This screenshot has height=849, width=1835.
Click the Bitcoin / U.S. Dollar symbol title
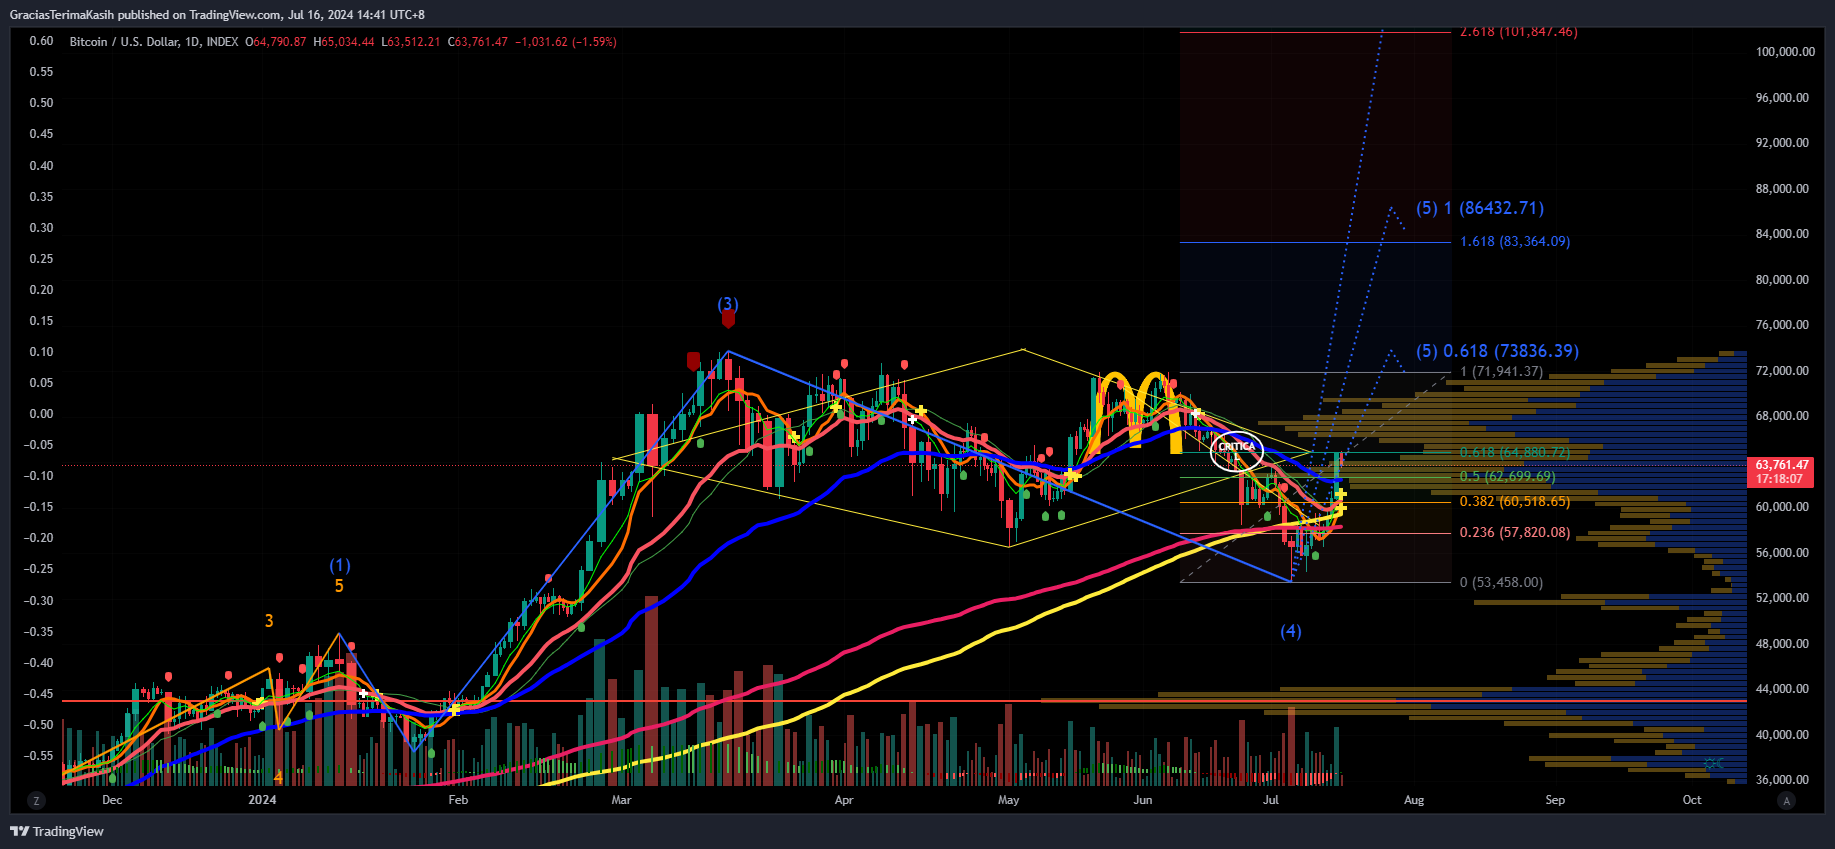point(154,42)
